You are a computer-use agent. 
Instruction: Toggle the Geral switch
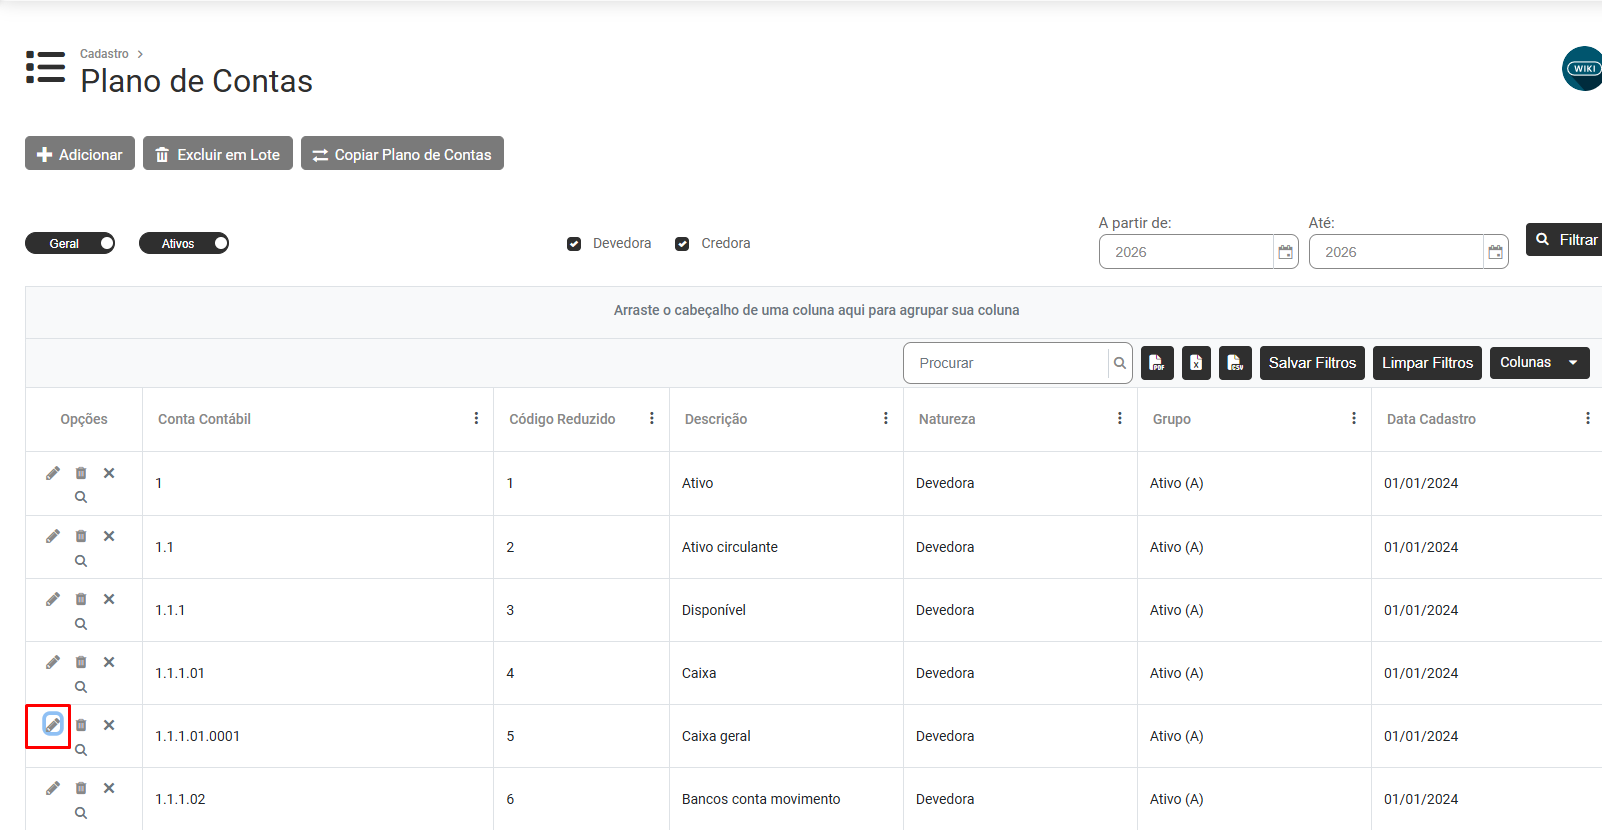click(x=70, y=243)
